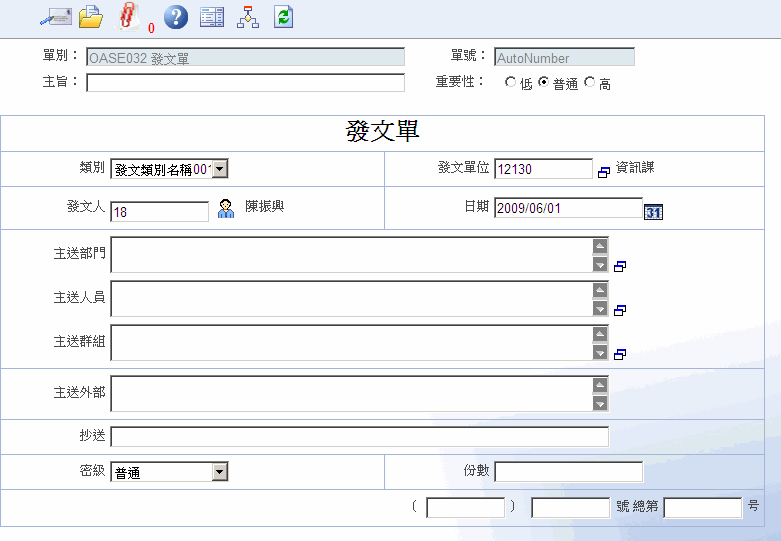
Task: Click the person icon beside 發文人
Action: pos(226,209)
